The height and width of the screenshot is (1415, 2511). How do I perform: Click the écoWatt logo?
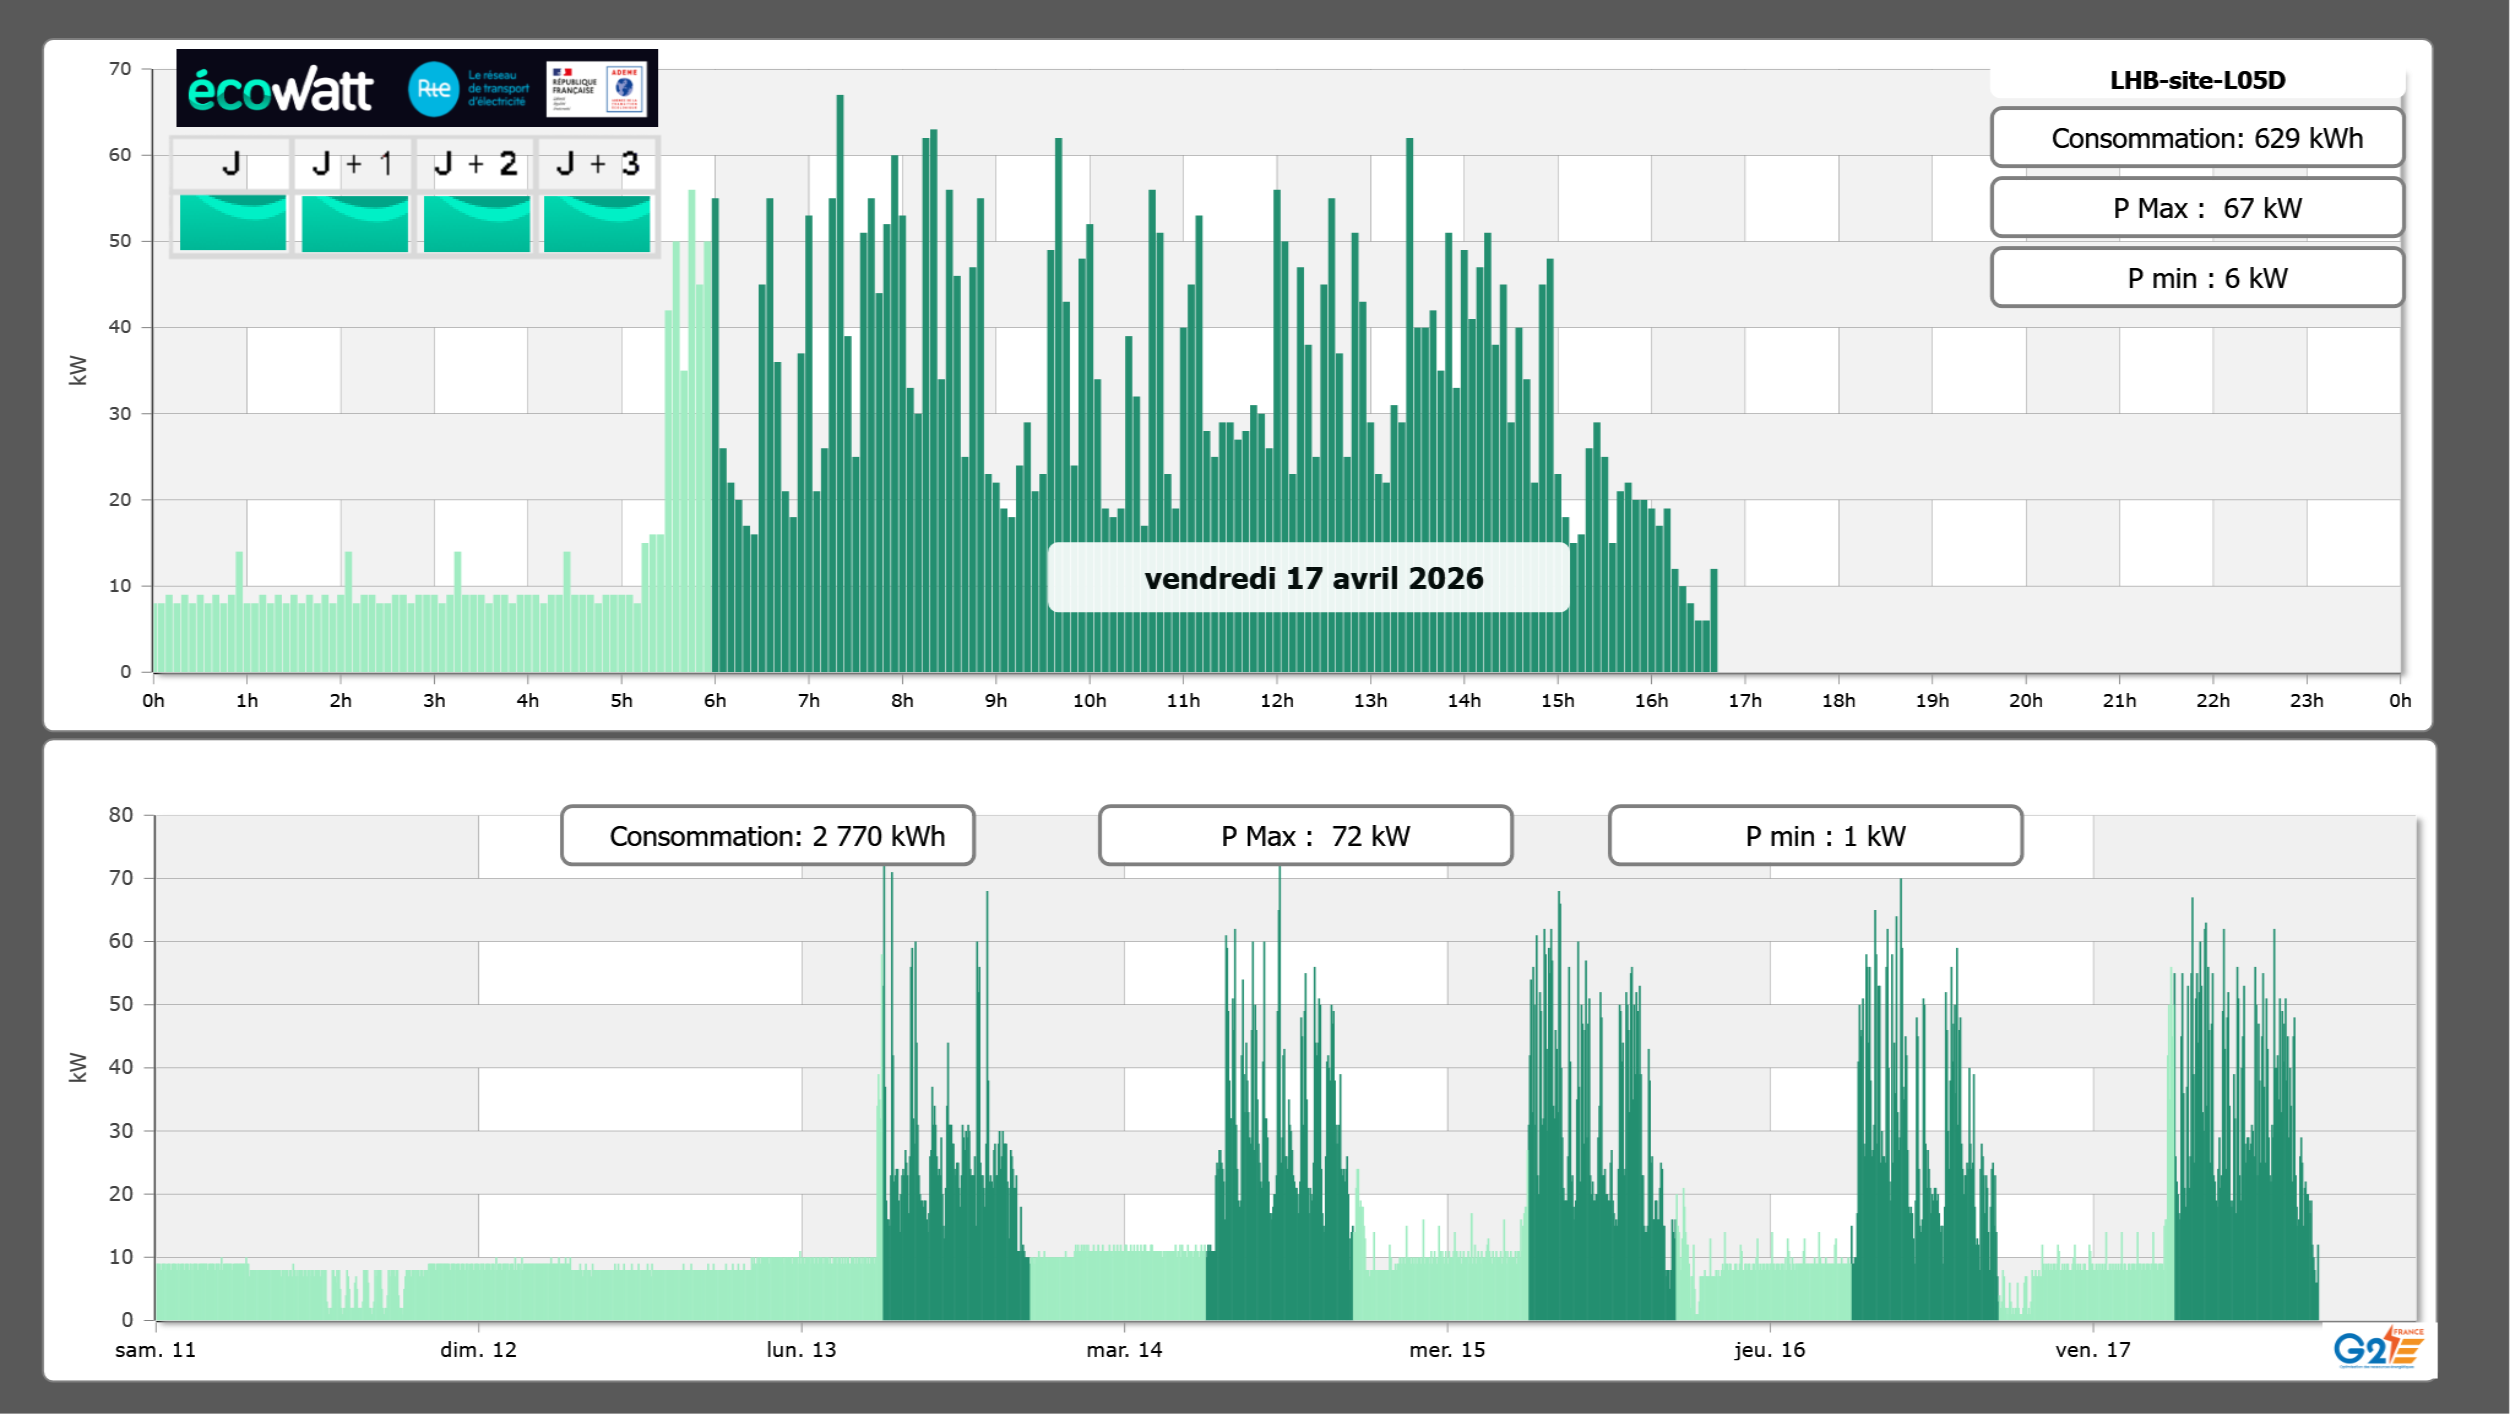pos(280,90)
